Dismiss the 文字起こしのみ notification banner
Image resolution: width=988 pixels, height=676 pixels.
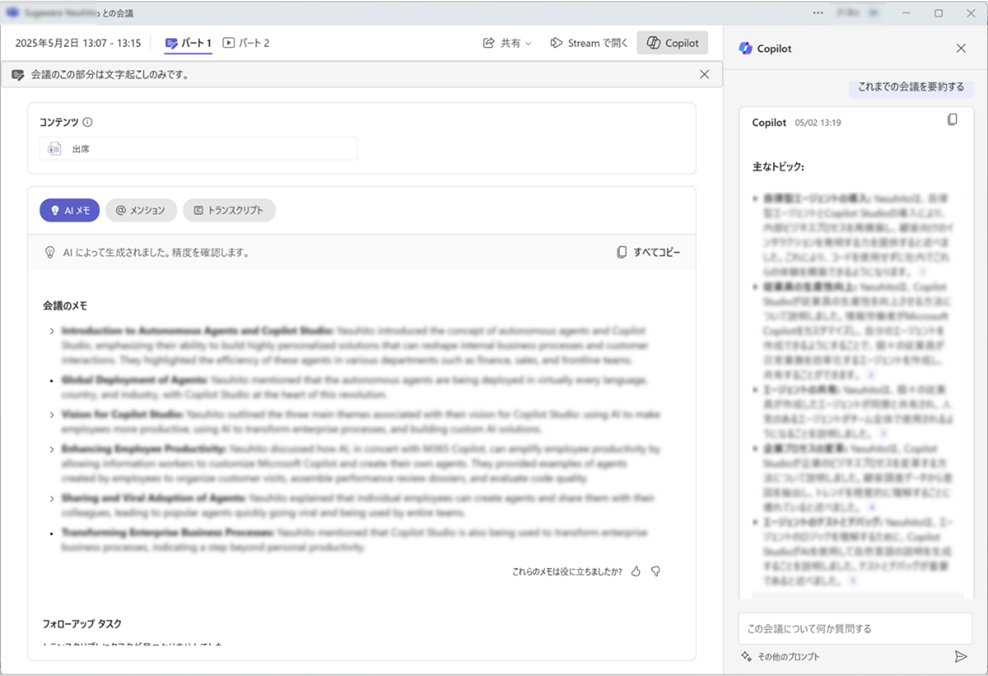pyautogui.click(x=704, y=74)
